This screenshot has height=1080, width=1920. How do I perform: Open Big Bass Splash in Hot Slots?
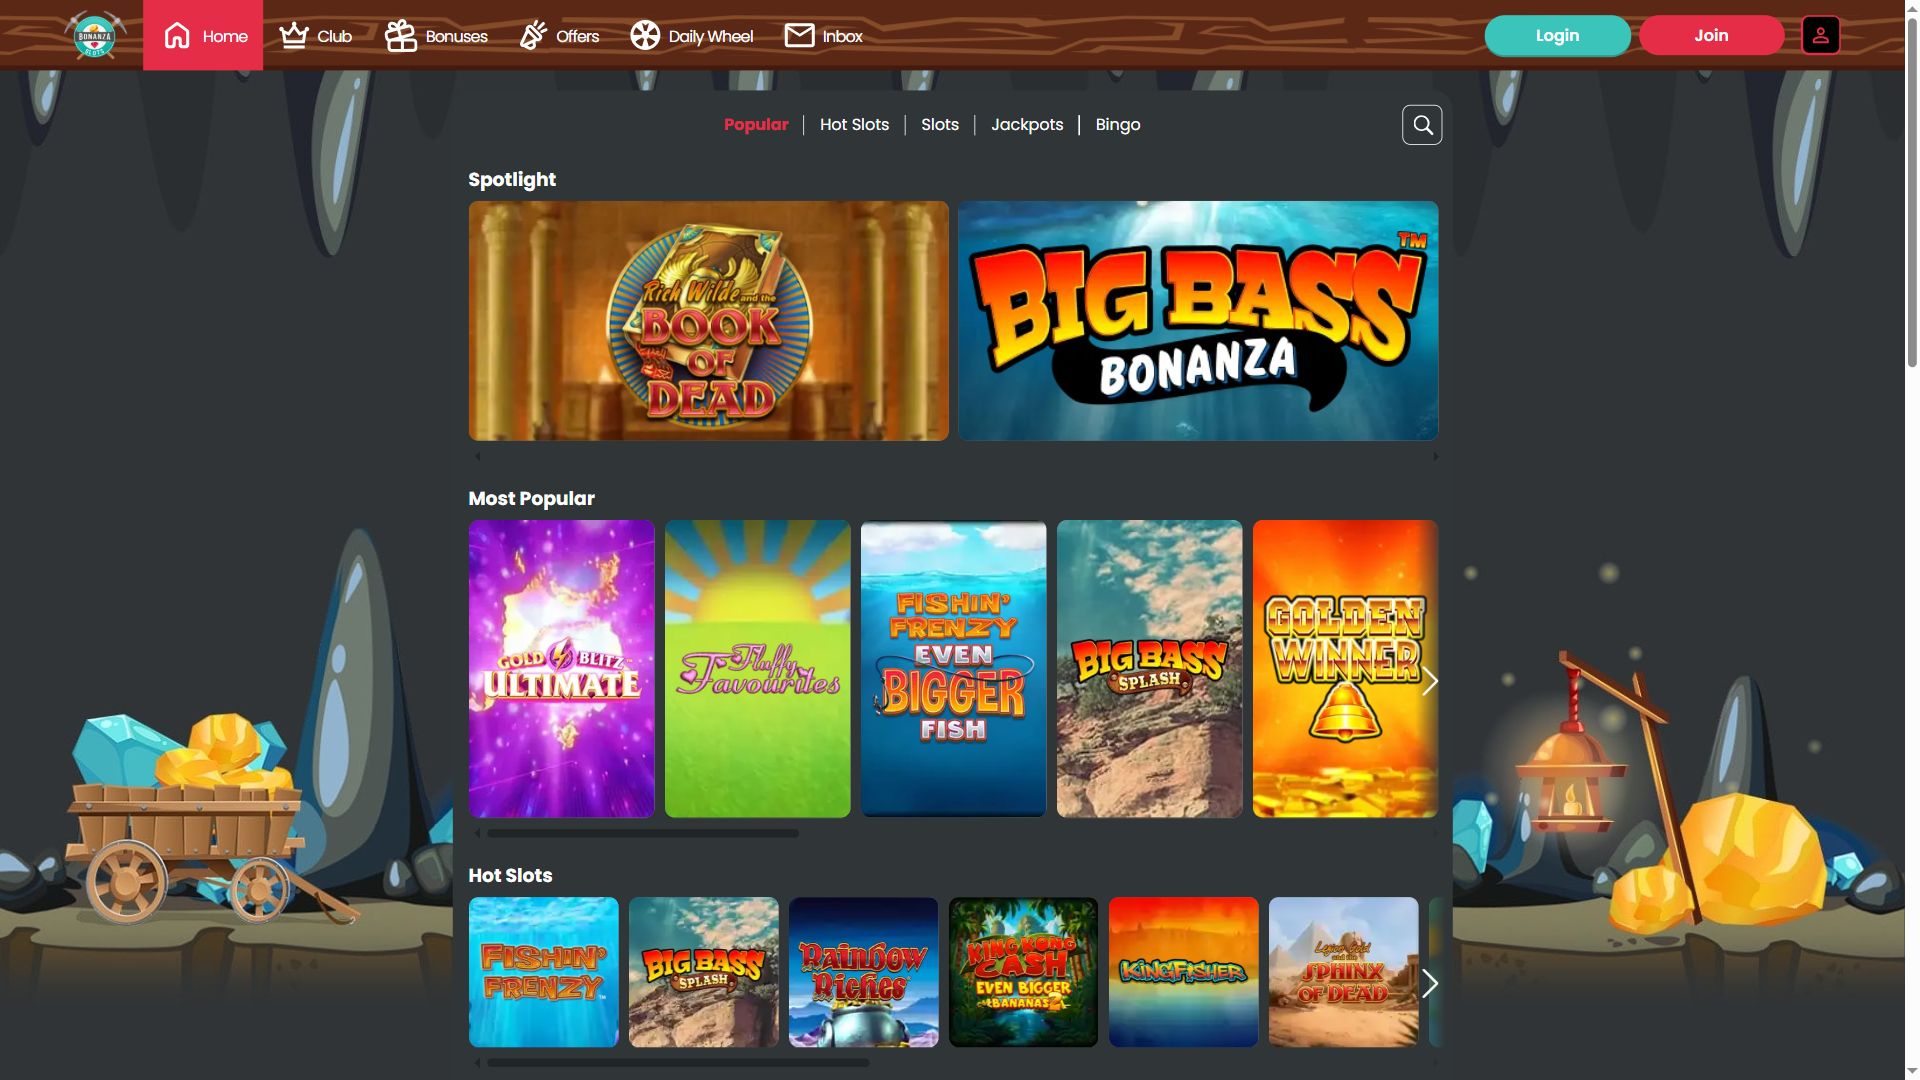(x=703, y=972)
